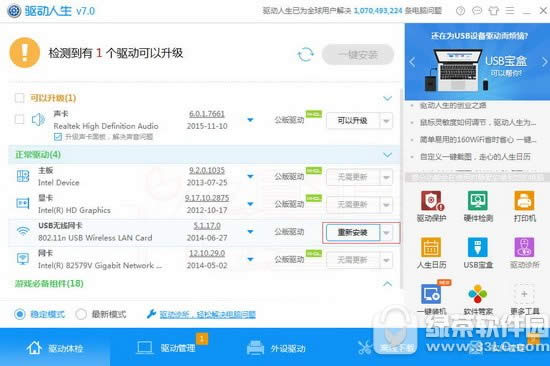Click 重新安装 for USB wireless card

[x=353, y=233]
